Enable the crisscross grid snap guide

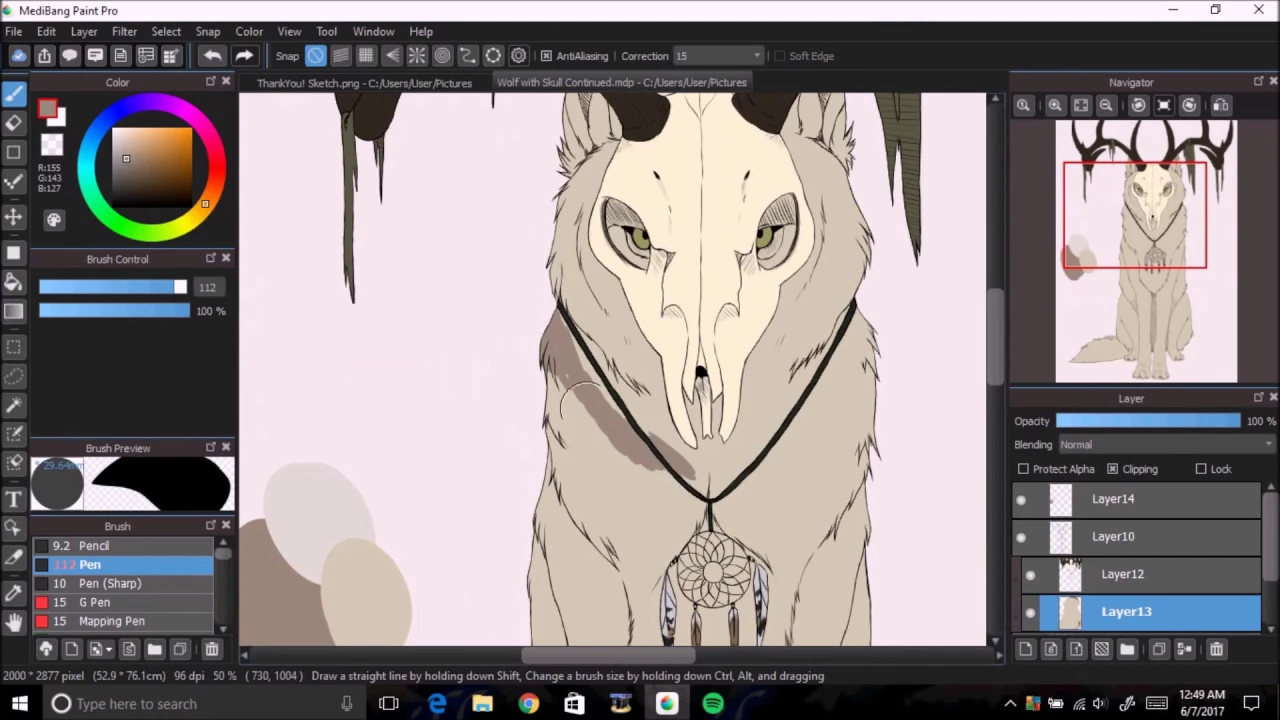coord(366,56)
